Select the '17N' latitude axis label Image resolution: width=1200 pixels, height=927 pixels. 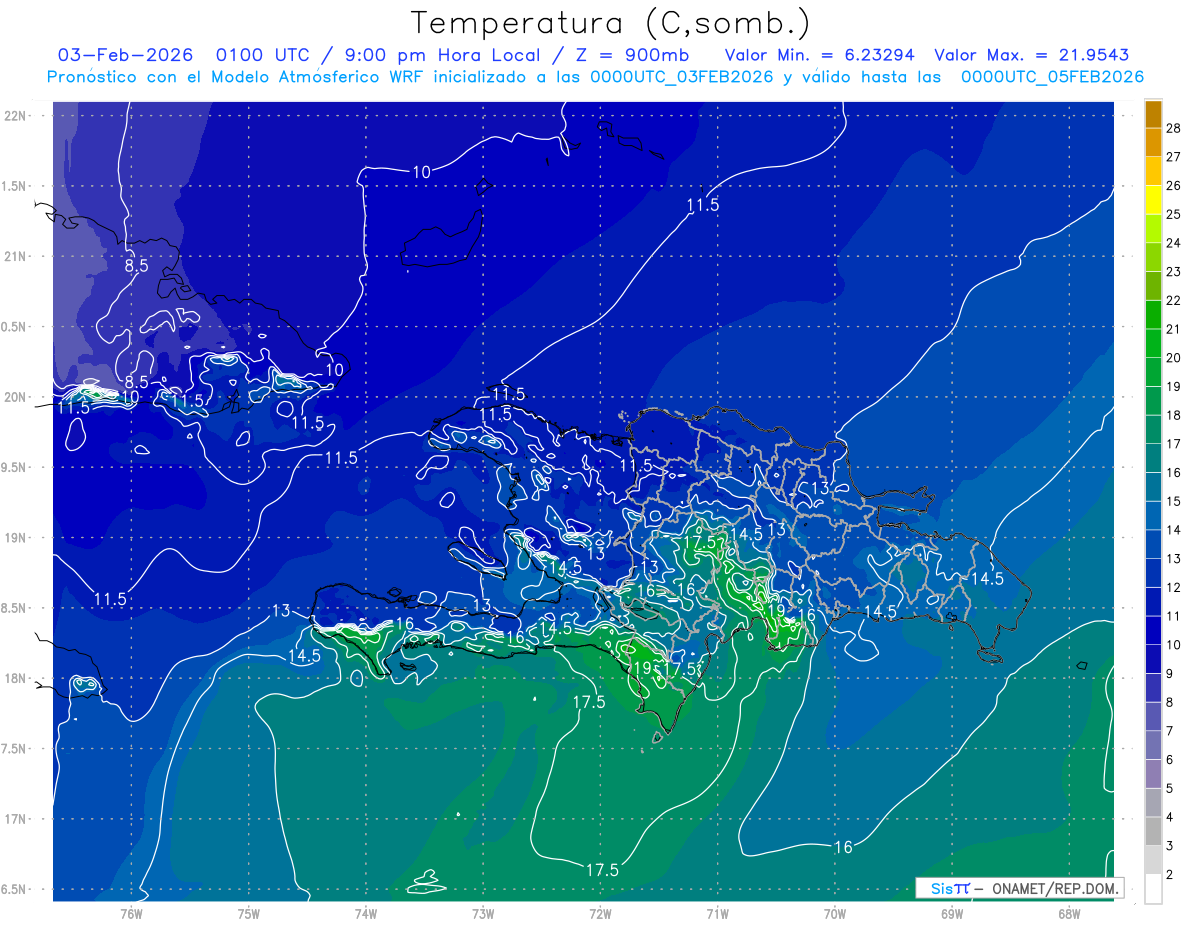point(14,819)
